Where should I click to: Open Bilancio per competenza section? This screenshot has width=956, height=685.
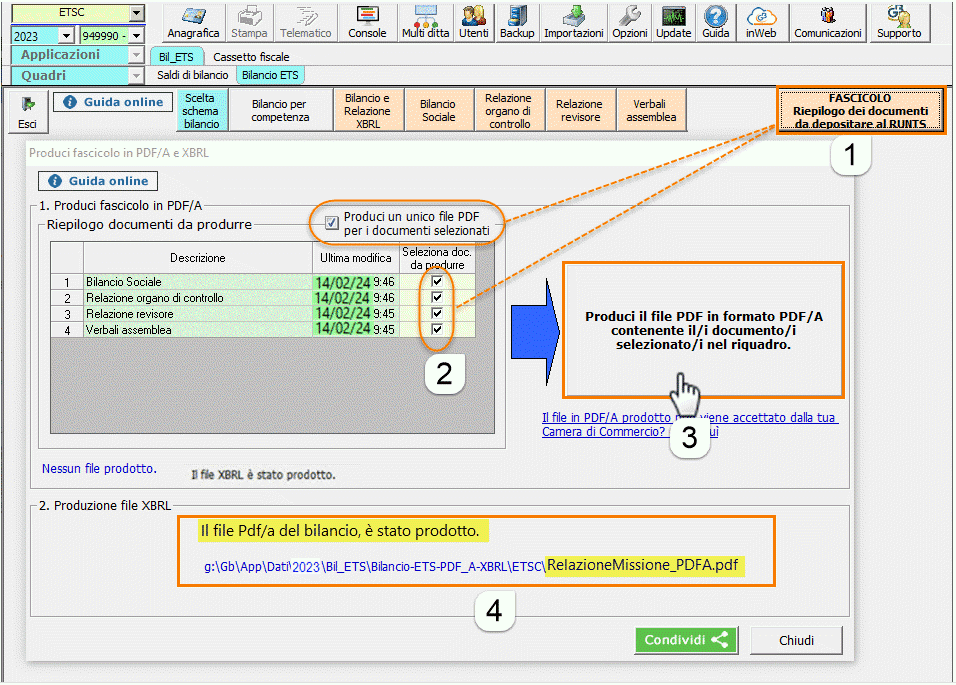coord(280,110)
